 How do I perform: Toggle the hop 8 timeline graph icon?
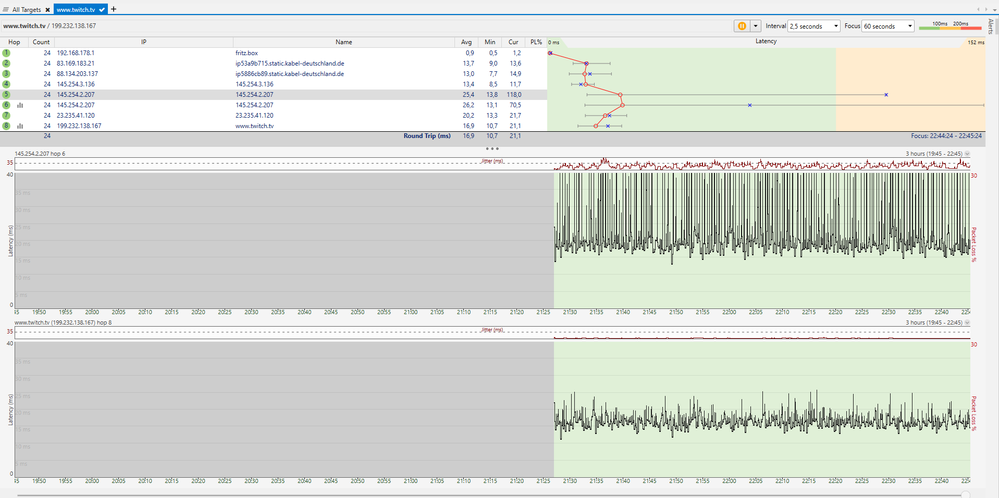pyautogui.click(x=19, y=126)
